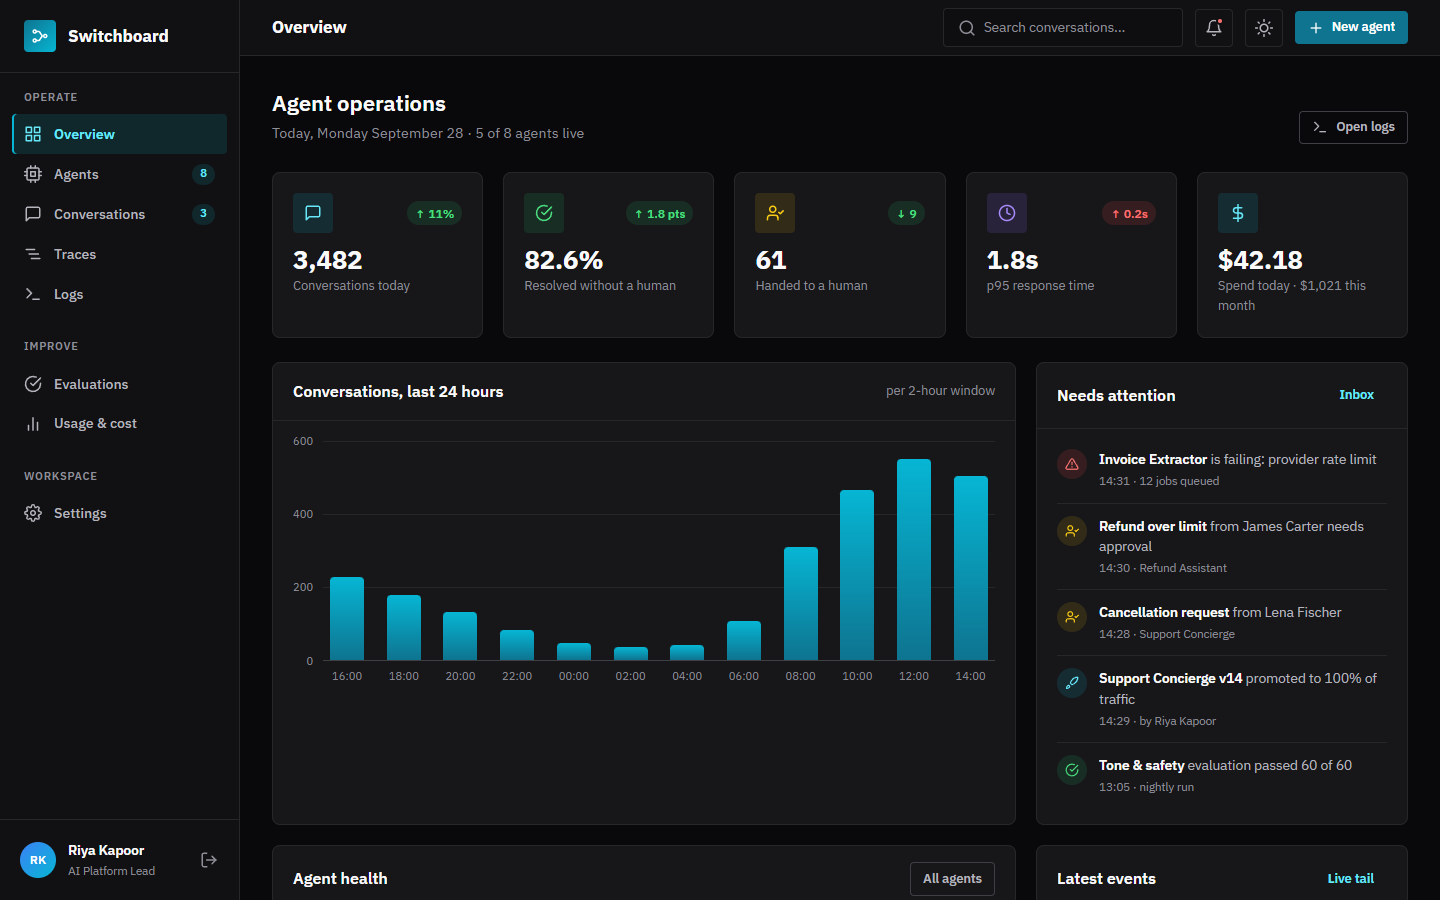This screenshot has width=1440, height=900.
Task: Open the notifications bell
Action: pyautogui.click(x=1214, y=28)
